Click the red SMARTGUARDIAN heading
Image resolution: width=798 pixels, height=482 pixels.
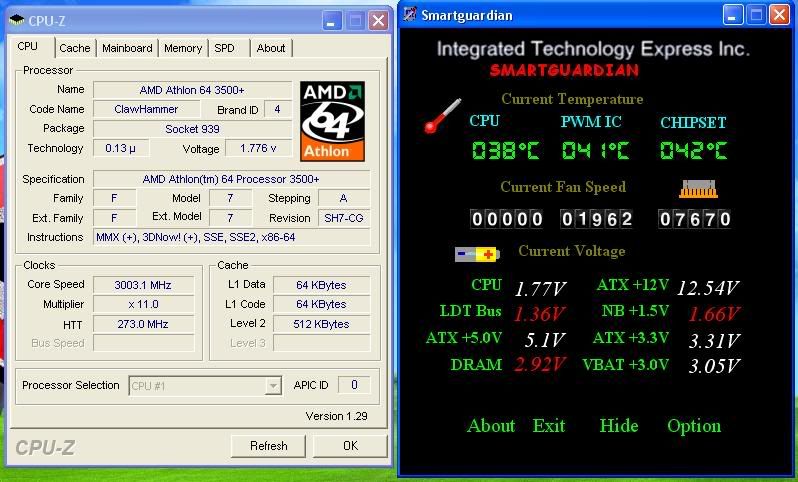pyautogui.click(x=564, y=70)
